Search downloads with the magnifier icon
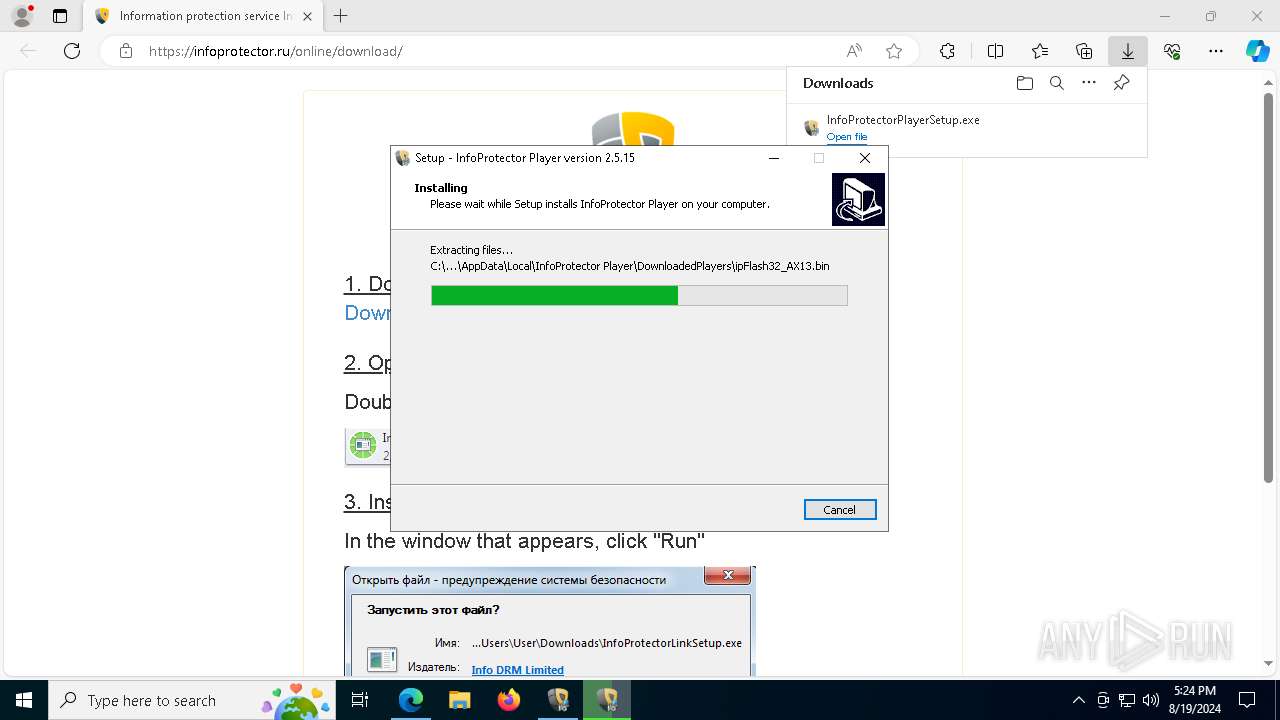The width and height of the screenshot is (1280, 720). pyautogui.click(x=1056, y=83)
